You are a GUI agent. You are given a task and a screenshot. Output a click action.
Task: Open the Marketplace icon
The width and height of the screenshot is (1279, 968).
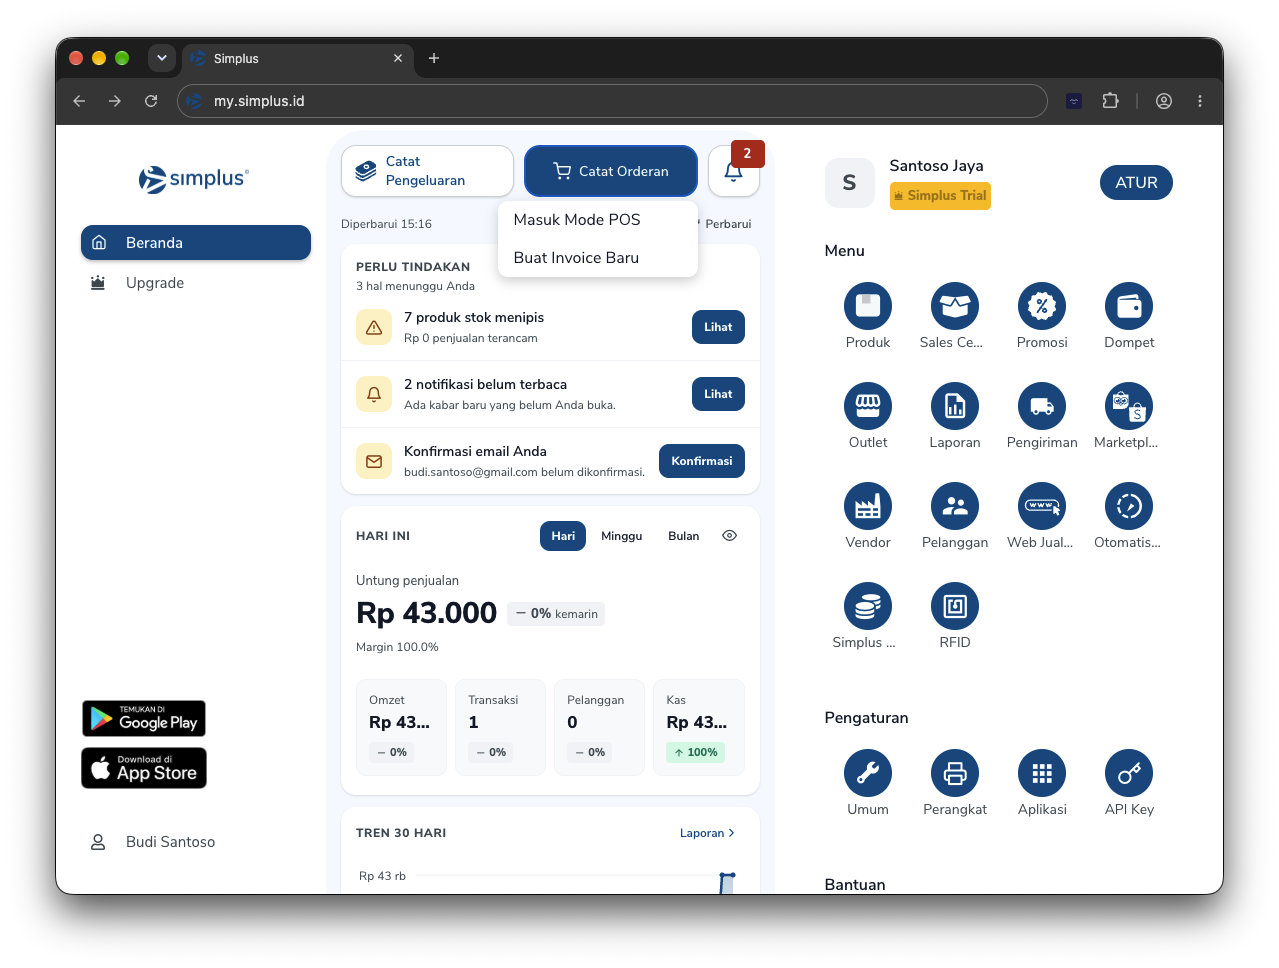[1128, 406]
